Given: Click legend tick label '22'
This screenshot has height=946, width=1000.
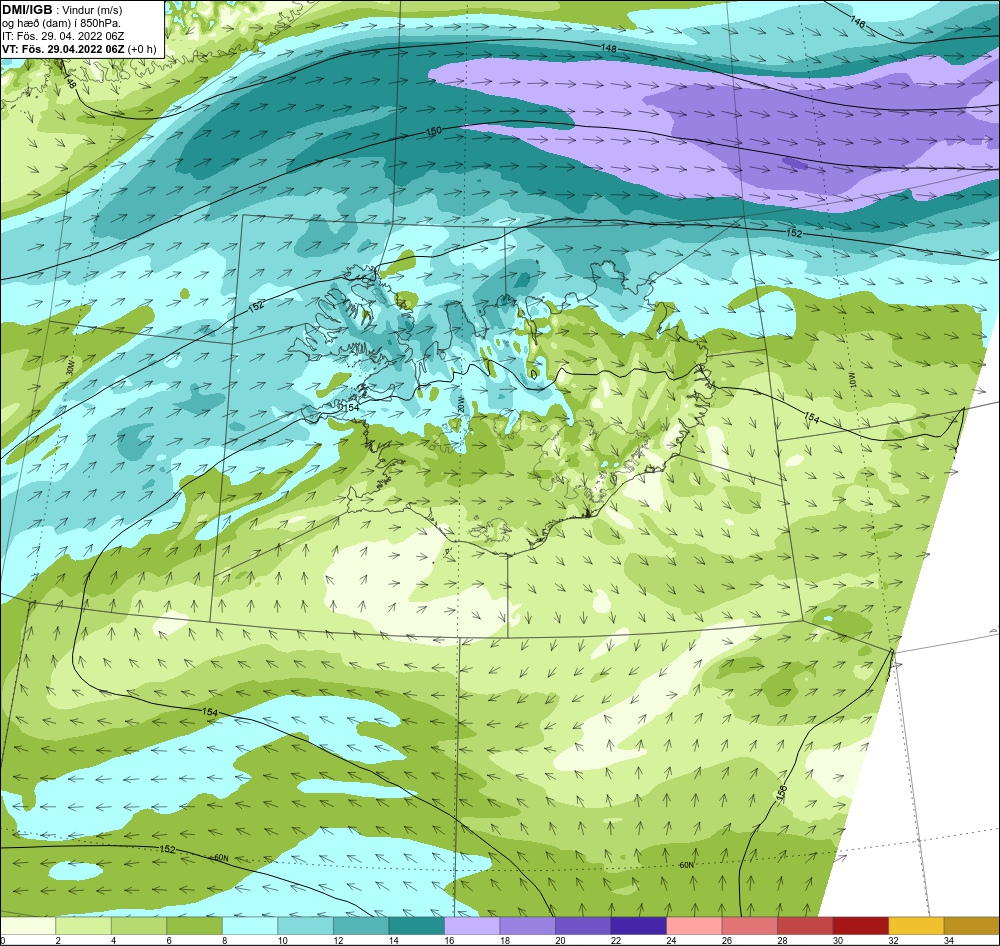Looking at the screenshot, I should click(616, 940).
